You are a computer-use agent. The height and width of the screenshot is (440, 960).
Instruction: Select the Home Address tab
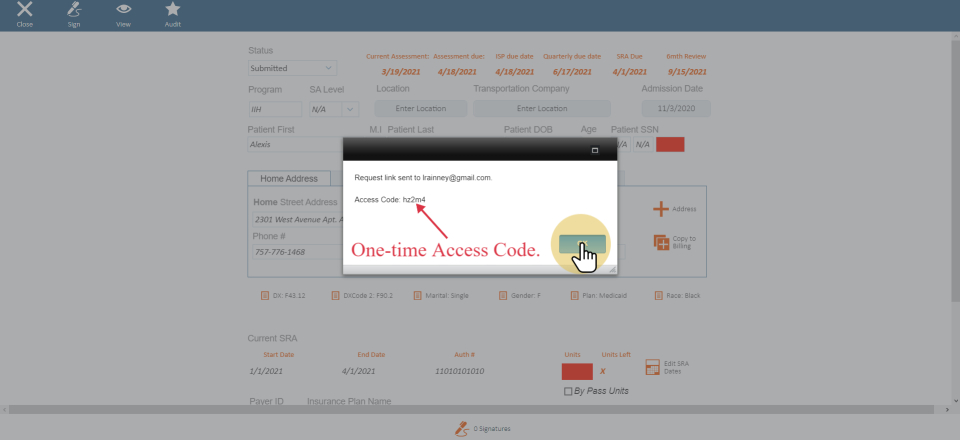pyautogui.click(x=288, y=179)
